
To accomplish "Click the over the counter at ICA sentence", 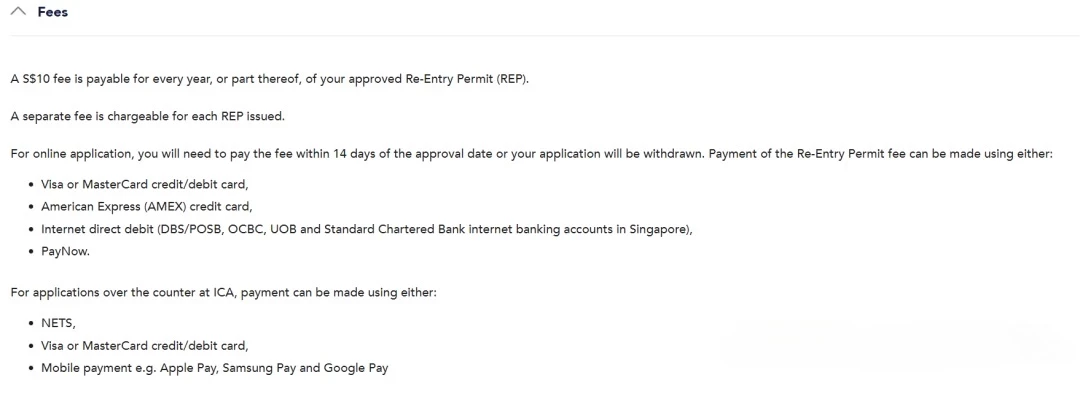I will [224, 293].
